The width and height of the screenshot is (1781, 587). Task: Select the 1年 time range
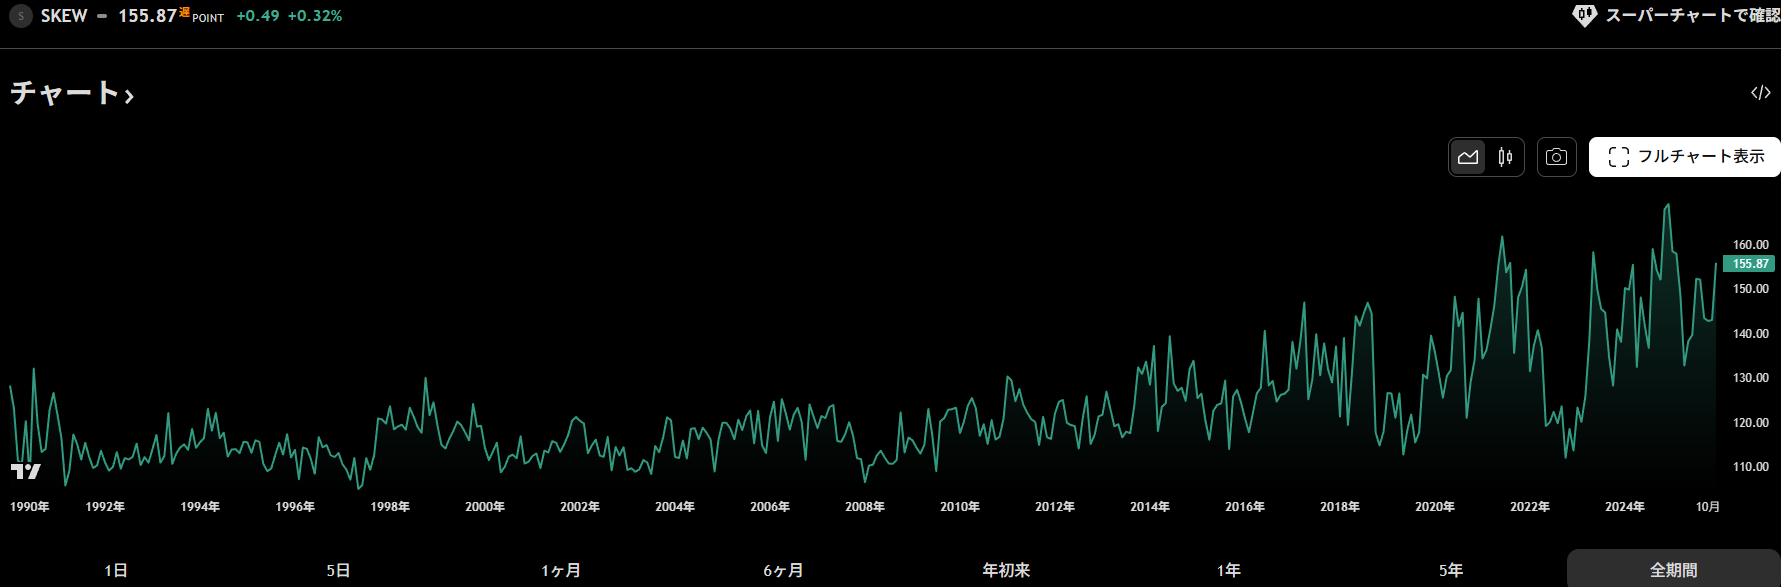[x=1229, y=570]
